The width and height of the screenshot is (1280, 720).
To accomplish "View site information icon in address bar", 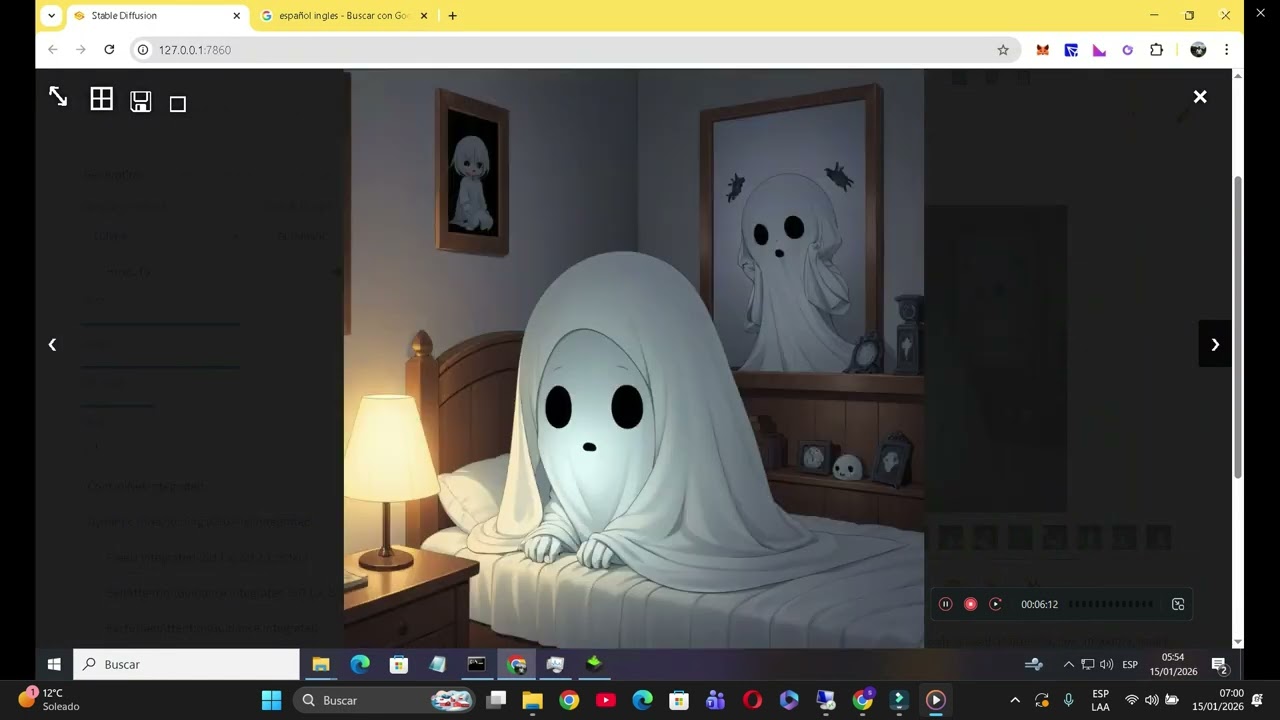I will (143, 50).
